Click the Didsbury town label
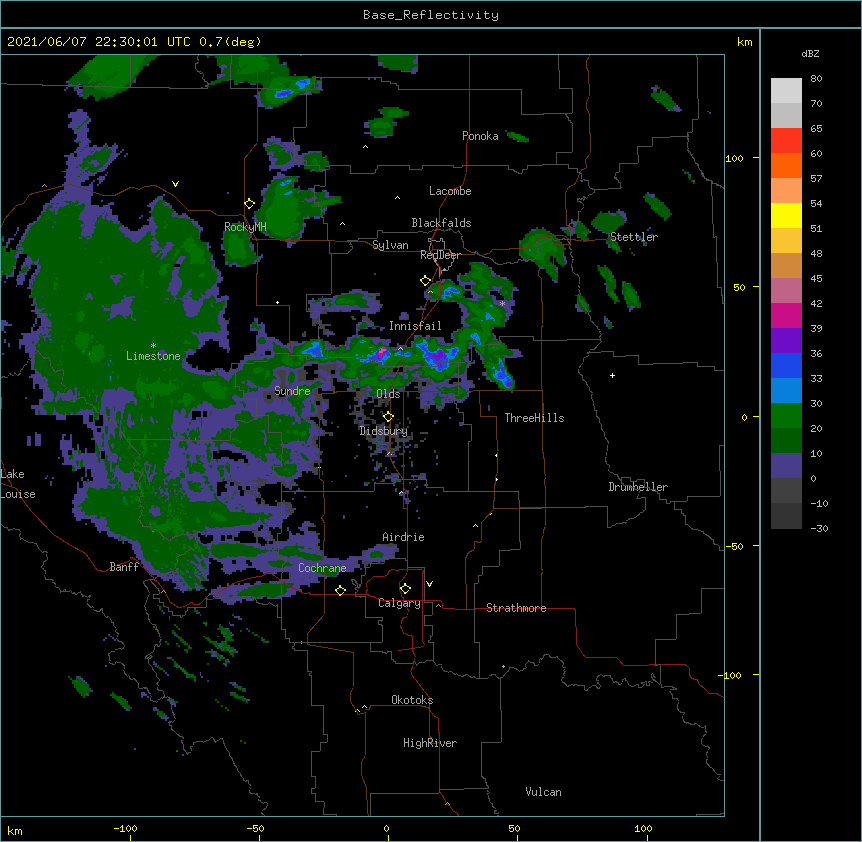 tap(384, 431)
